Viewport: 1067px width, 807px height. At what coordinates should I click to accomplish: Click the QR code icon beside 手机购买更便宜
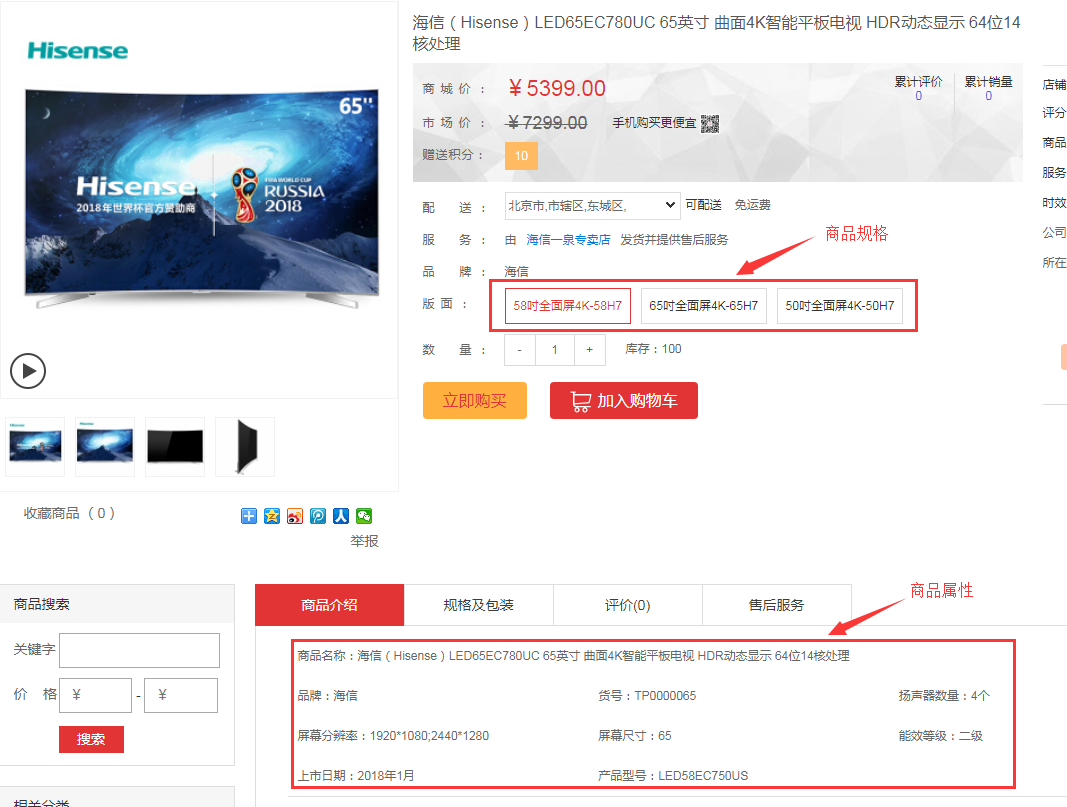(709, 123)
